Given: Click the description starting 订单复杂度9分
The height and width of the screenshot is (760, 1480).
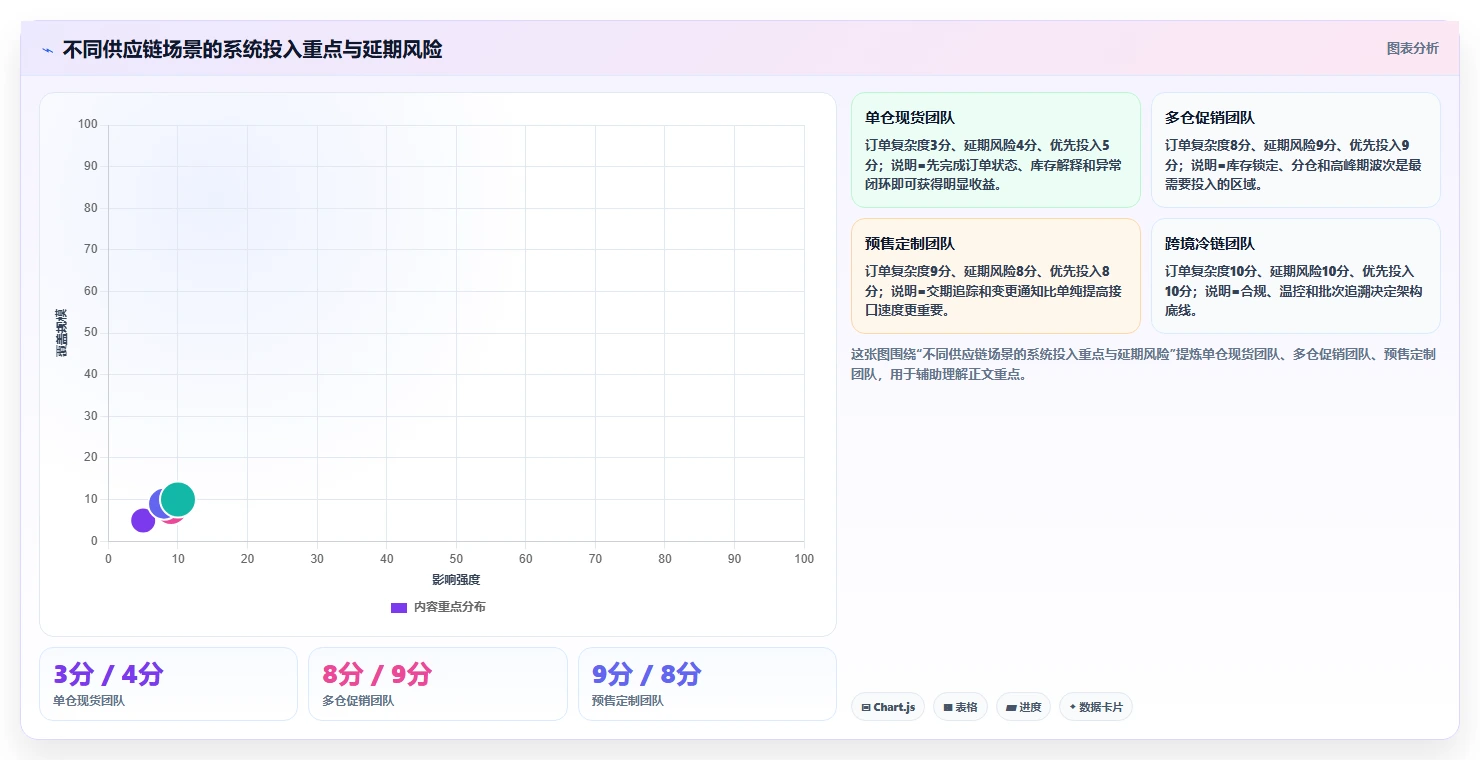Looking at the screenshot, I should click(994, 291).
